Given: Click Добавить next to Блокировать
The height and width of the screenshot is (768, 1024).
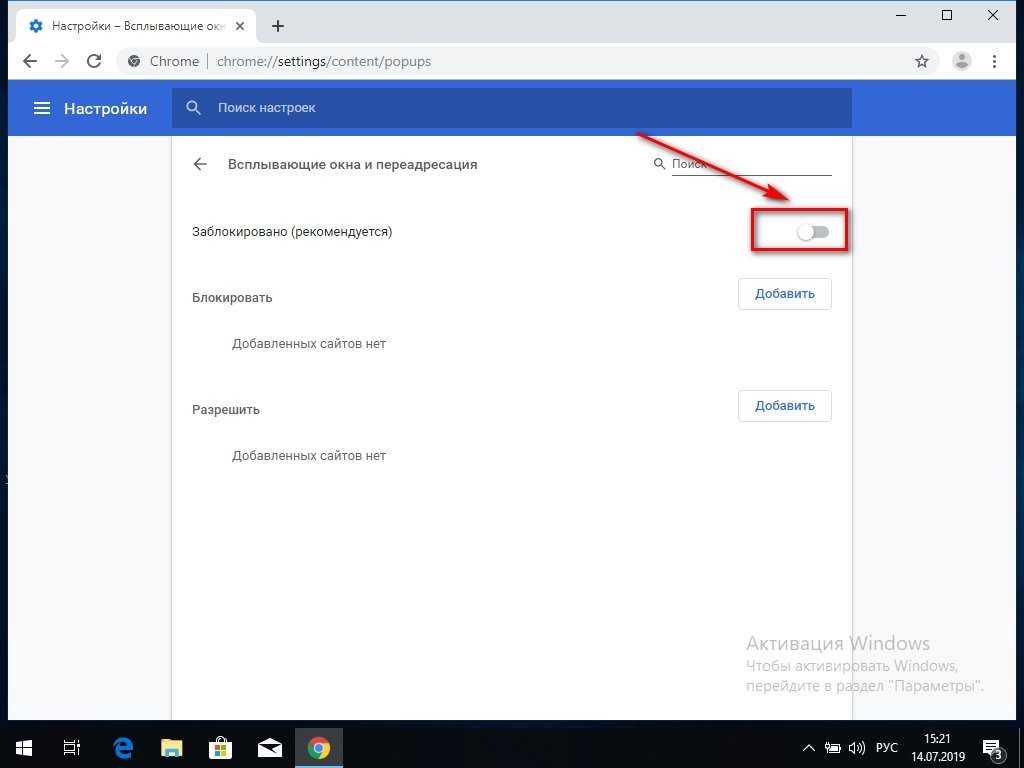Looking at the screenshot, I should [x=784, y=294].
